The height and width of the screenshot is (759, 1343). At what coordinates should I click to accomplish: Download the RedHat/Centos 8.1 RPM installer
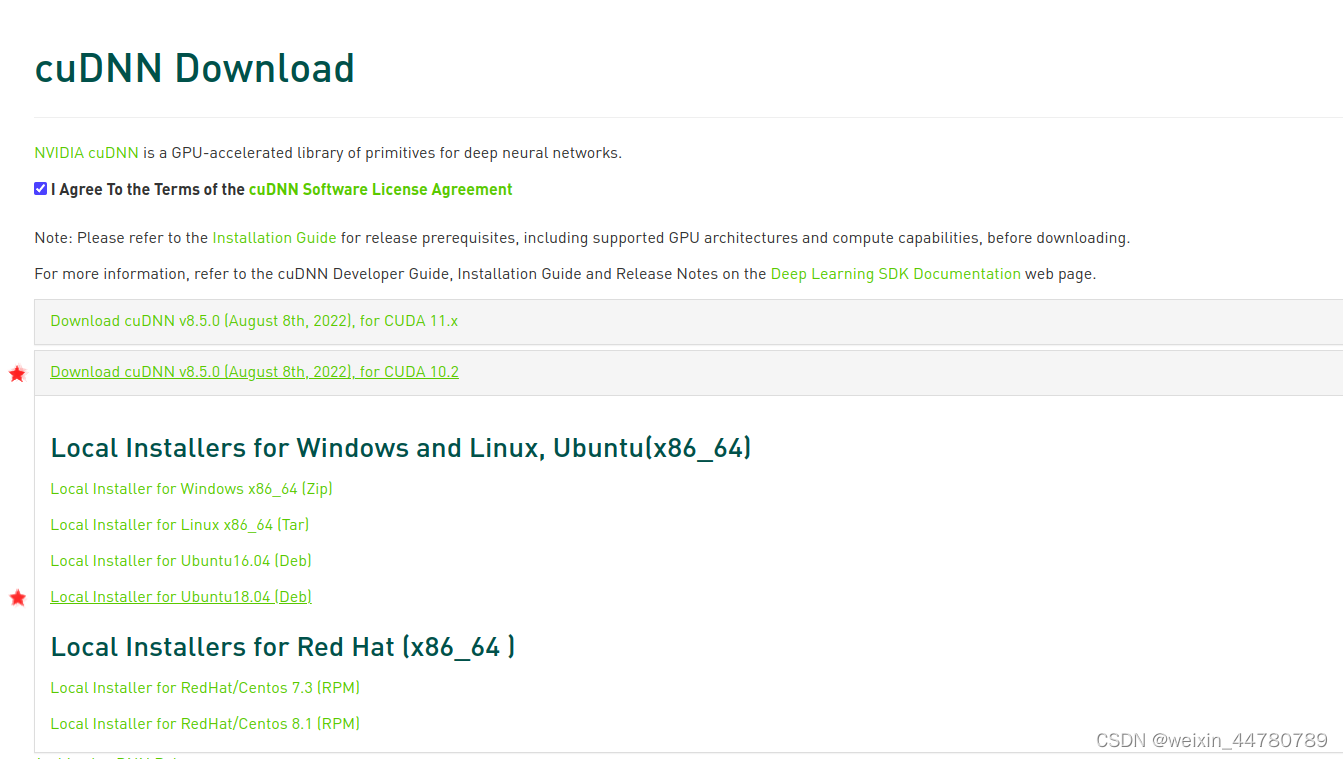pos(205,723)
